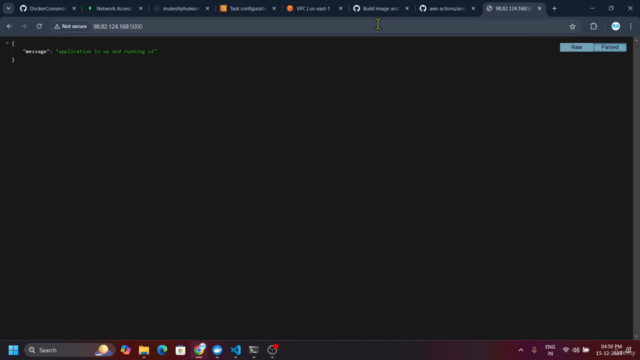640x360 pixels.
Task: Go back to the previous page
Action: [9, 26]
